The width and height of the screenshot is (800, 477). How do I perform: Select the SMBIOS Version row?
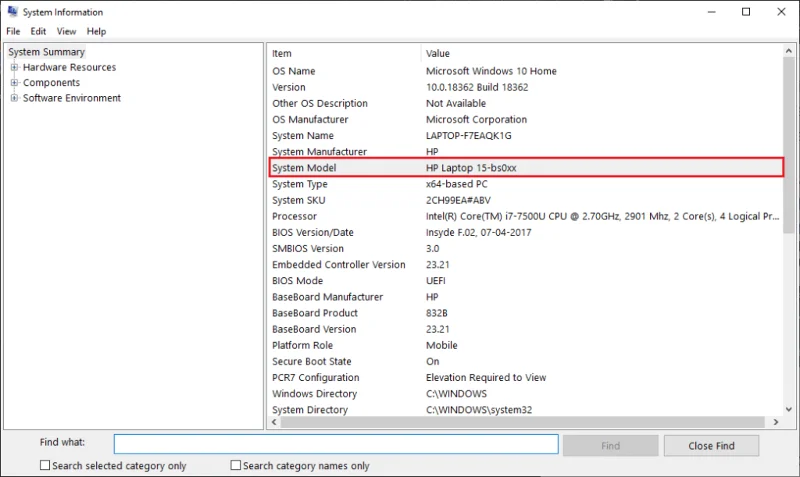point(526,248)
